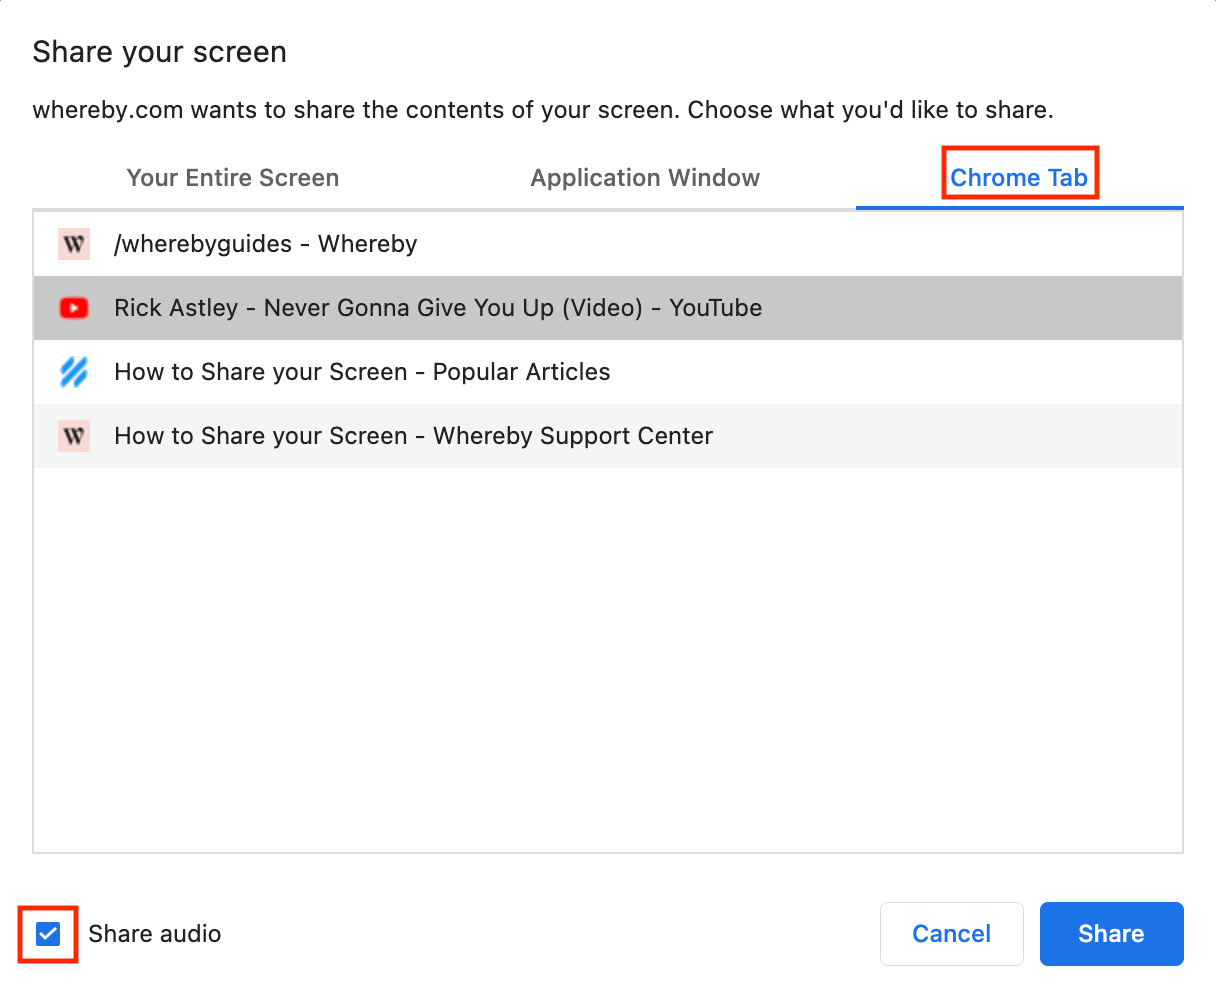Click the blue Share button

1111,934
